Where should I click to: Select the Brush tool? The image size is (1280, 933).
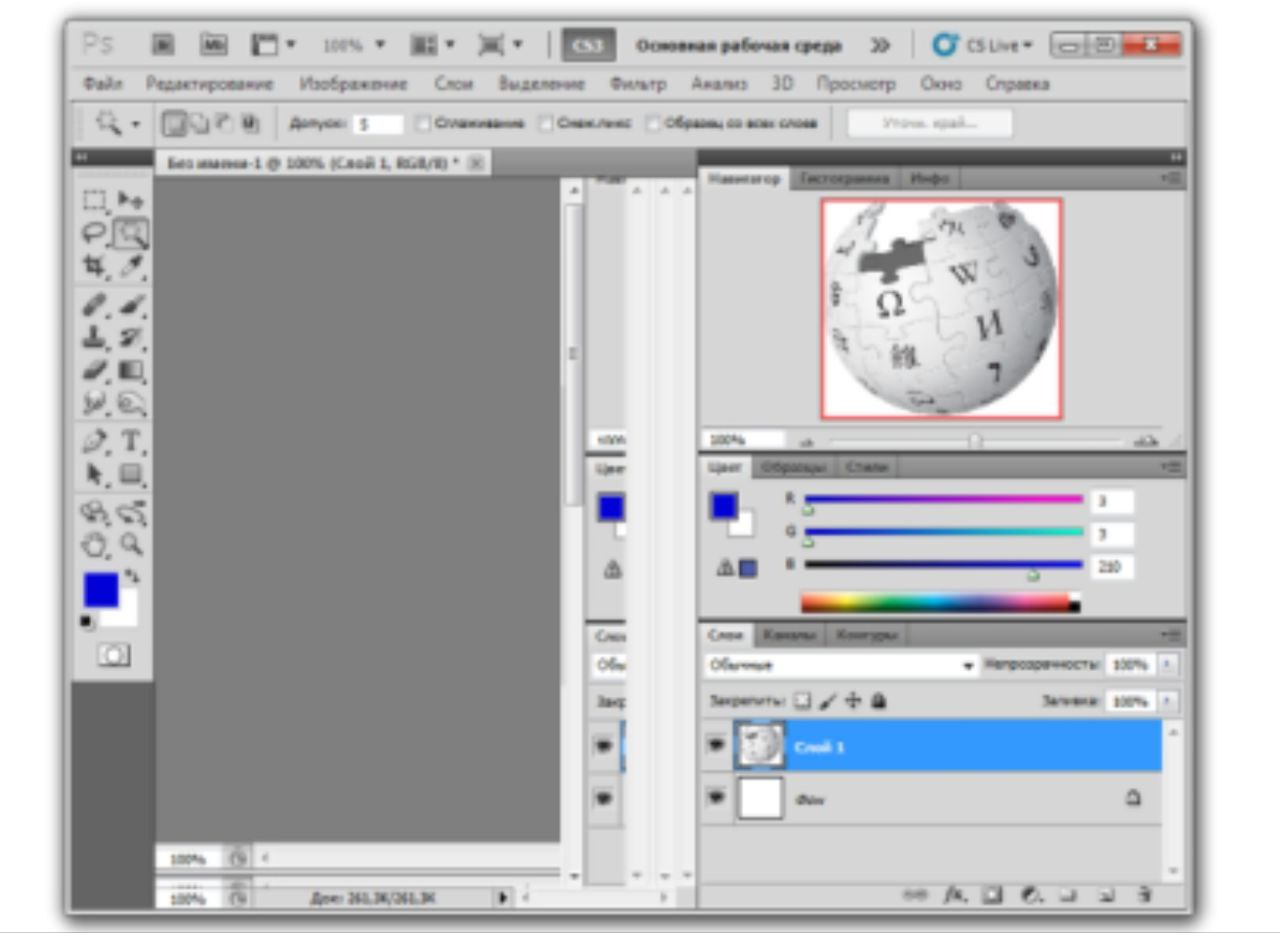132,305
